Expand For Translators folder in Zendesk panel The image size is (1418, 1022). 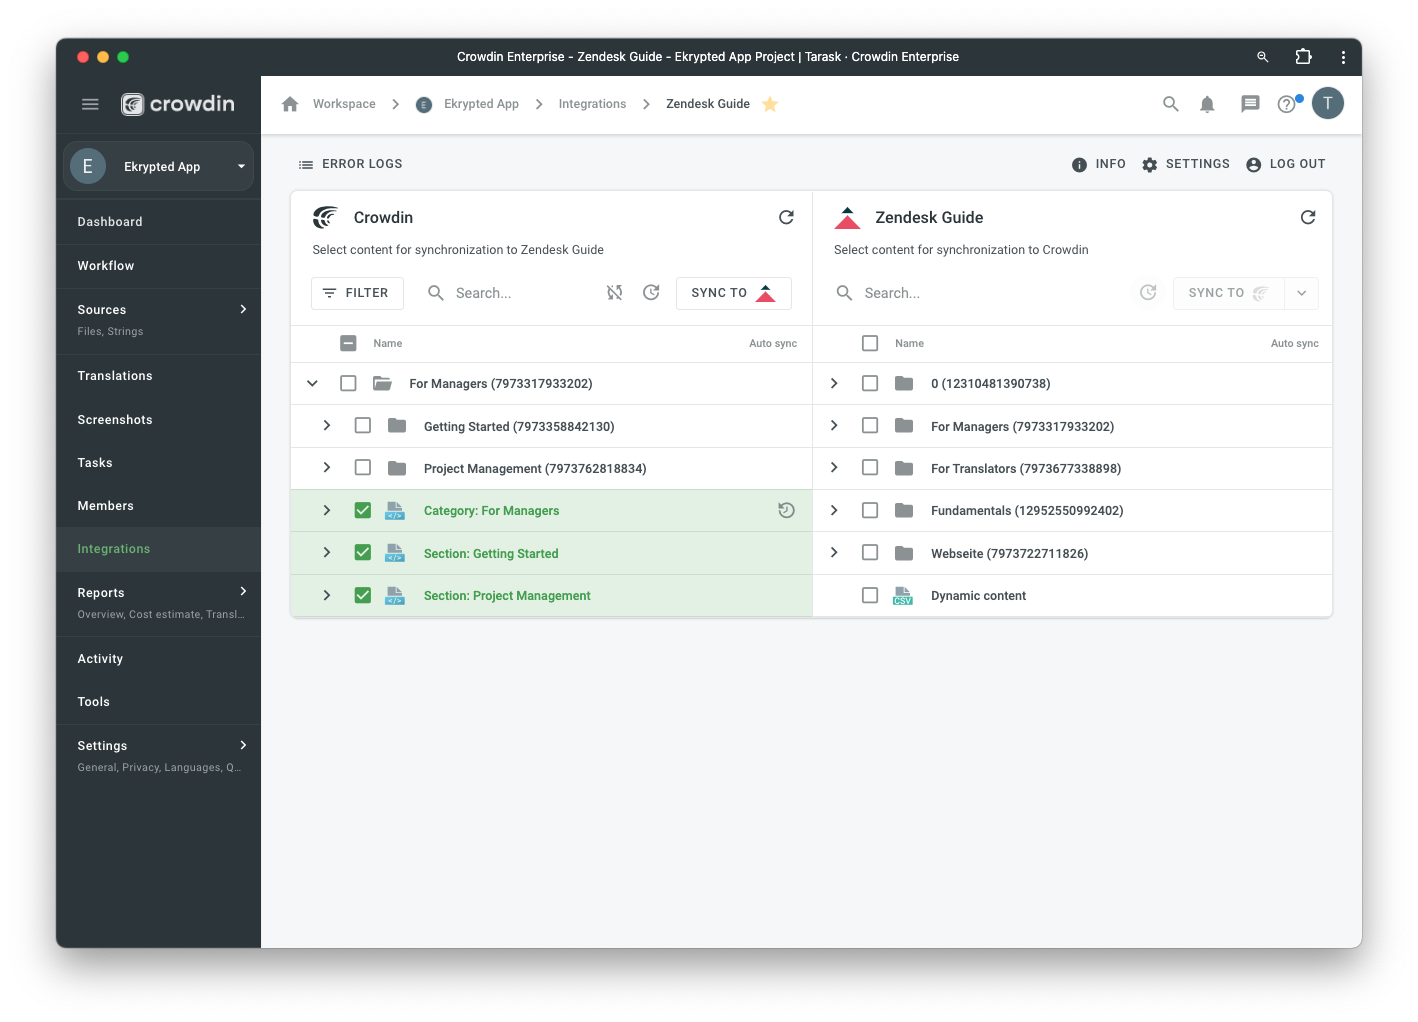pos(834,468)
